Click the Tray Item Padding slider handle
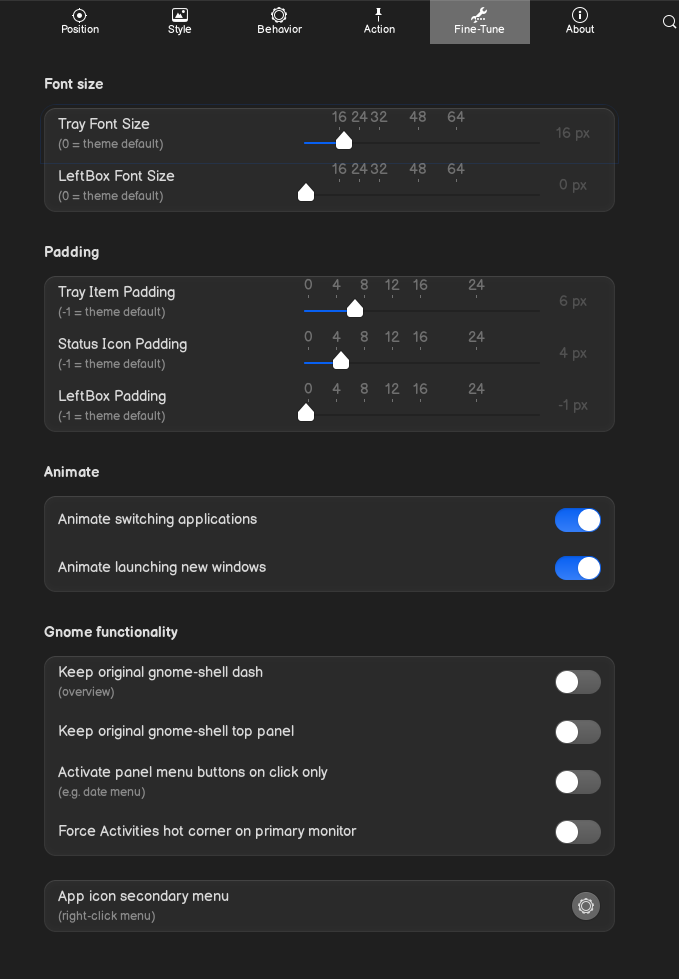The width and height of the screenshot is (679, 979). point(354,309)
